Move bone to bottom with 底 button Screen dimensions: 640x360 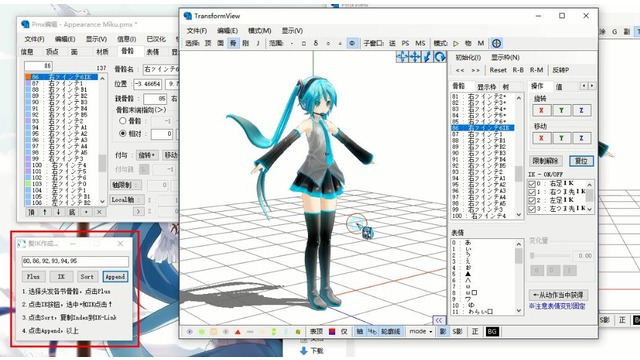pyautogui.click(x=72, y=212)
